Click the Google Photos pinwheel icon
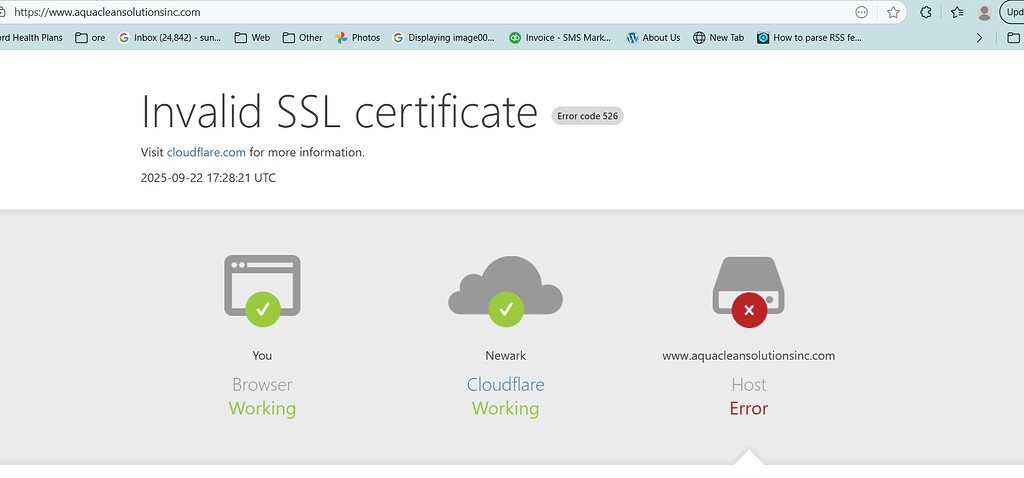 (x=341, y=38)
